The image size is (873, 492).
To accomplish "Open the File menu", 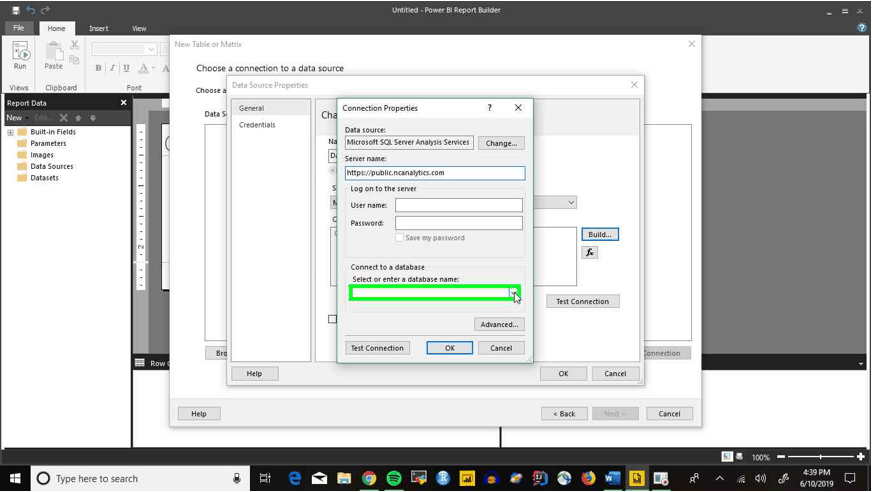I will [19, 28].
